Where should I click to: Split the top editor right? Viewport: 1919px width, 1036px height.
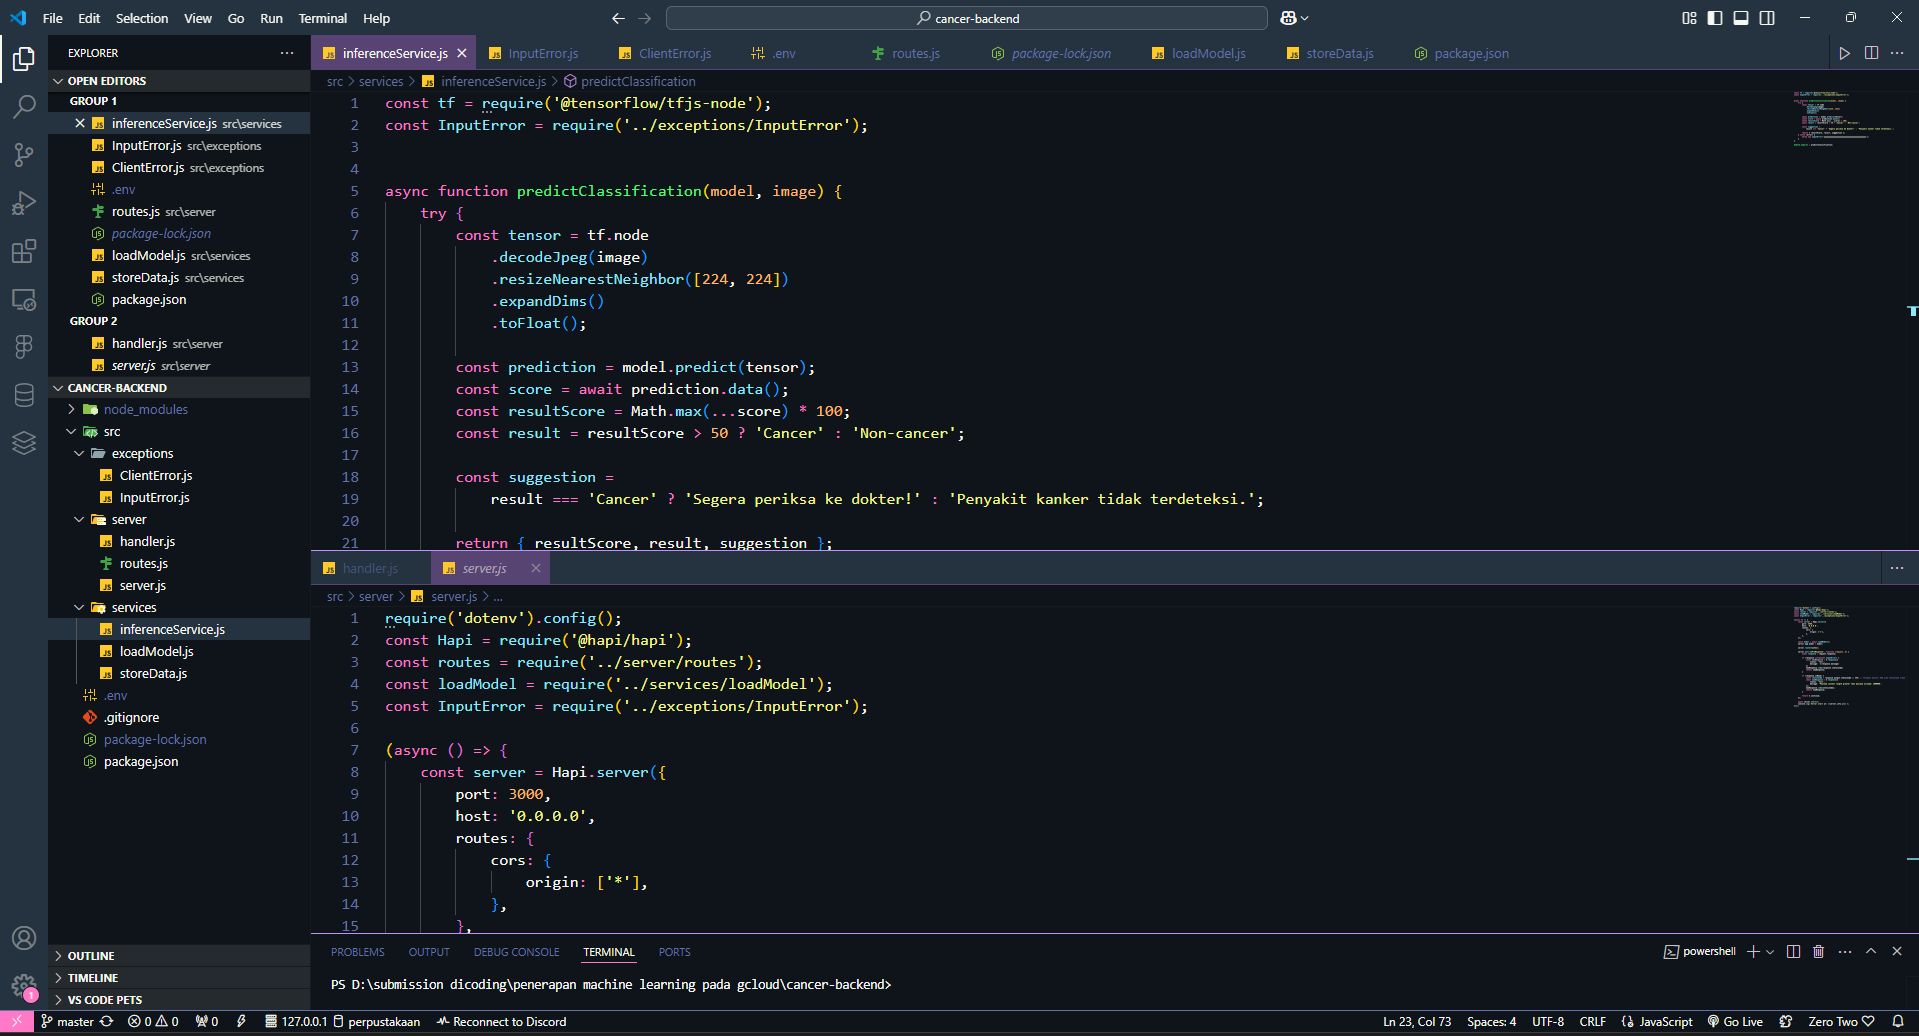(1871, 53)
